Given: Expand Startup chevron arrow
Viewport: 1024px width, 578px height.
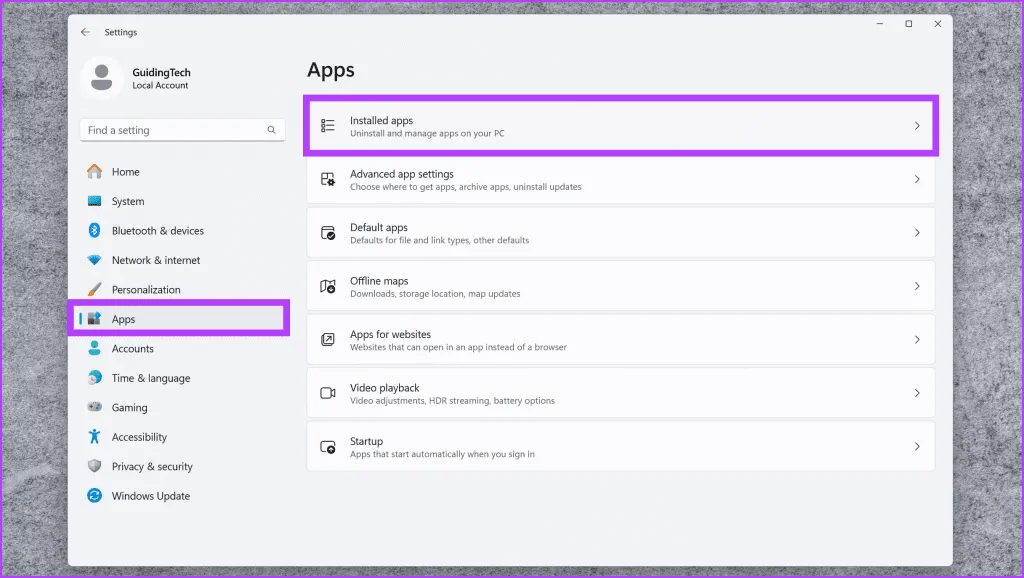Looking at the screenshot, I should [917, 447].
